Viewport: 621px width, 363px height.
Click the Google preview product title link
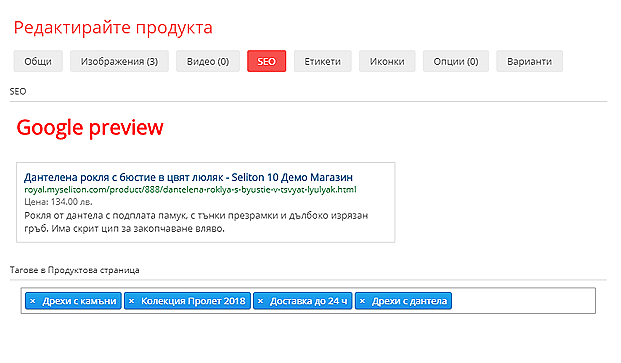click(x=188, y=177)
